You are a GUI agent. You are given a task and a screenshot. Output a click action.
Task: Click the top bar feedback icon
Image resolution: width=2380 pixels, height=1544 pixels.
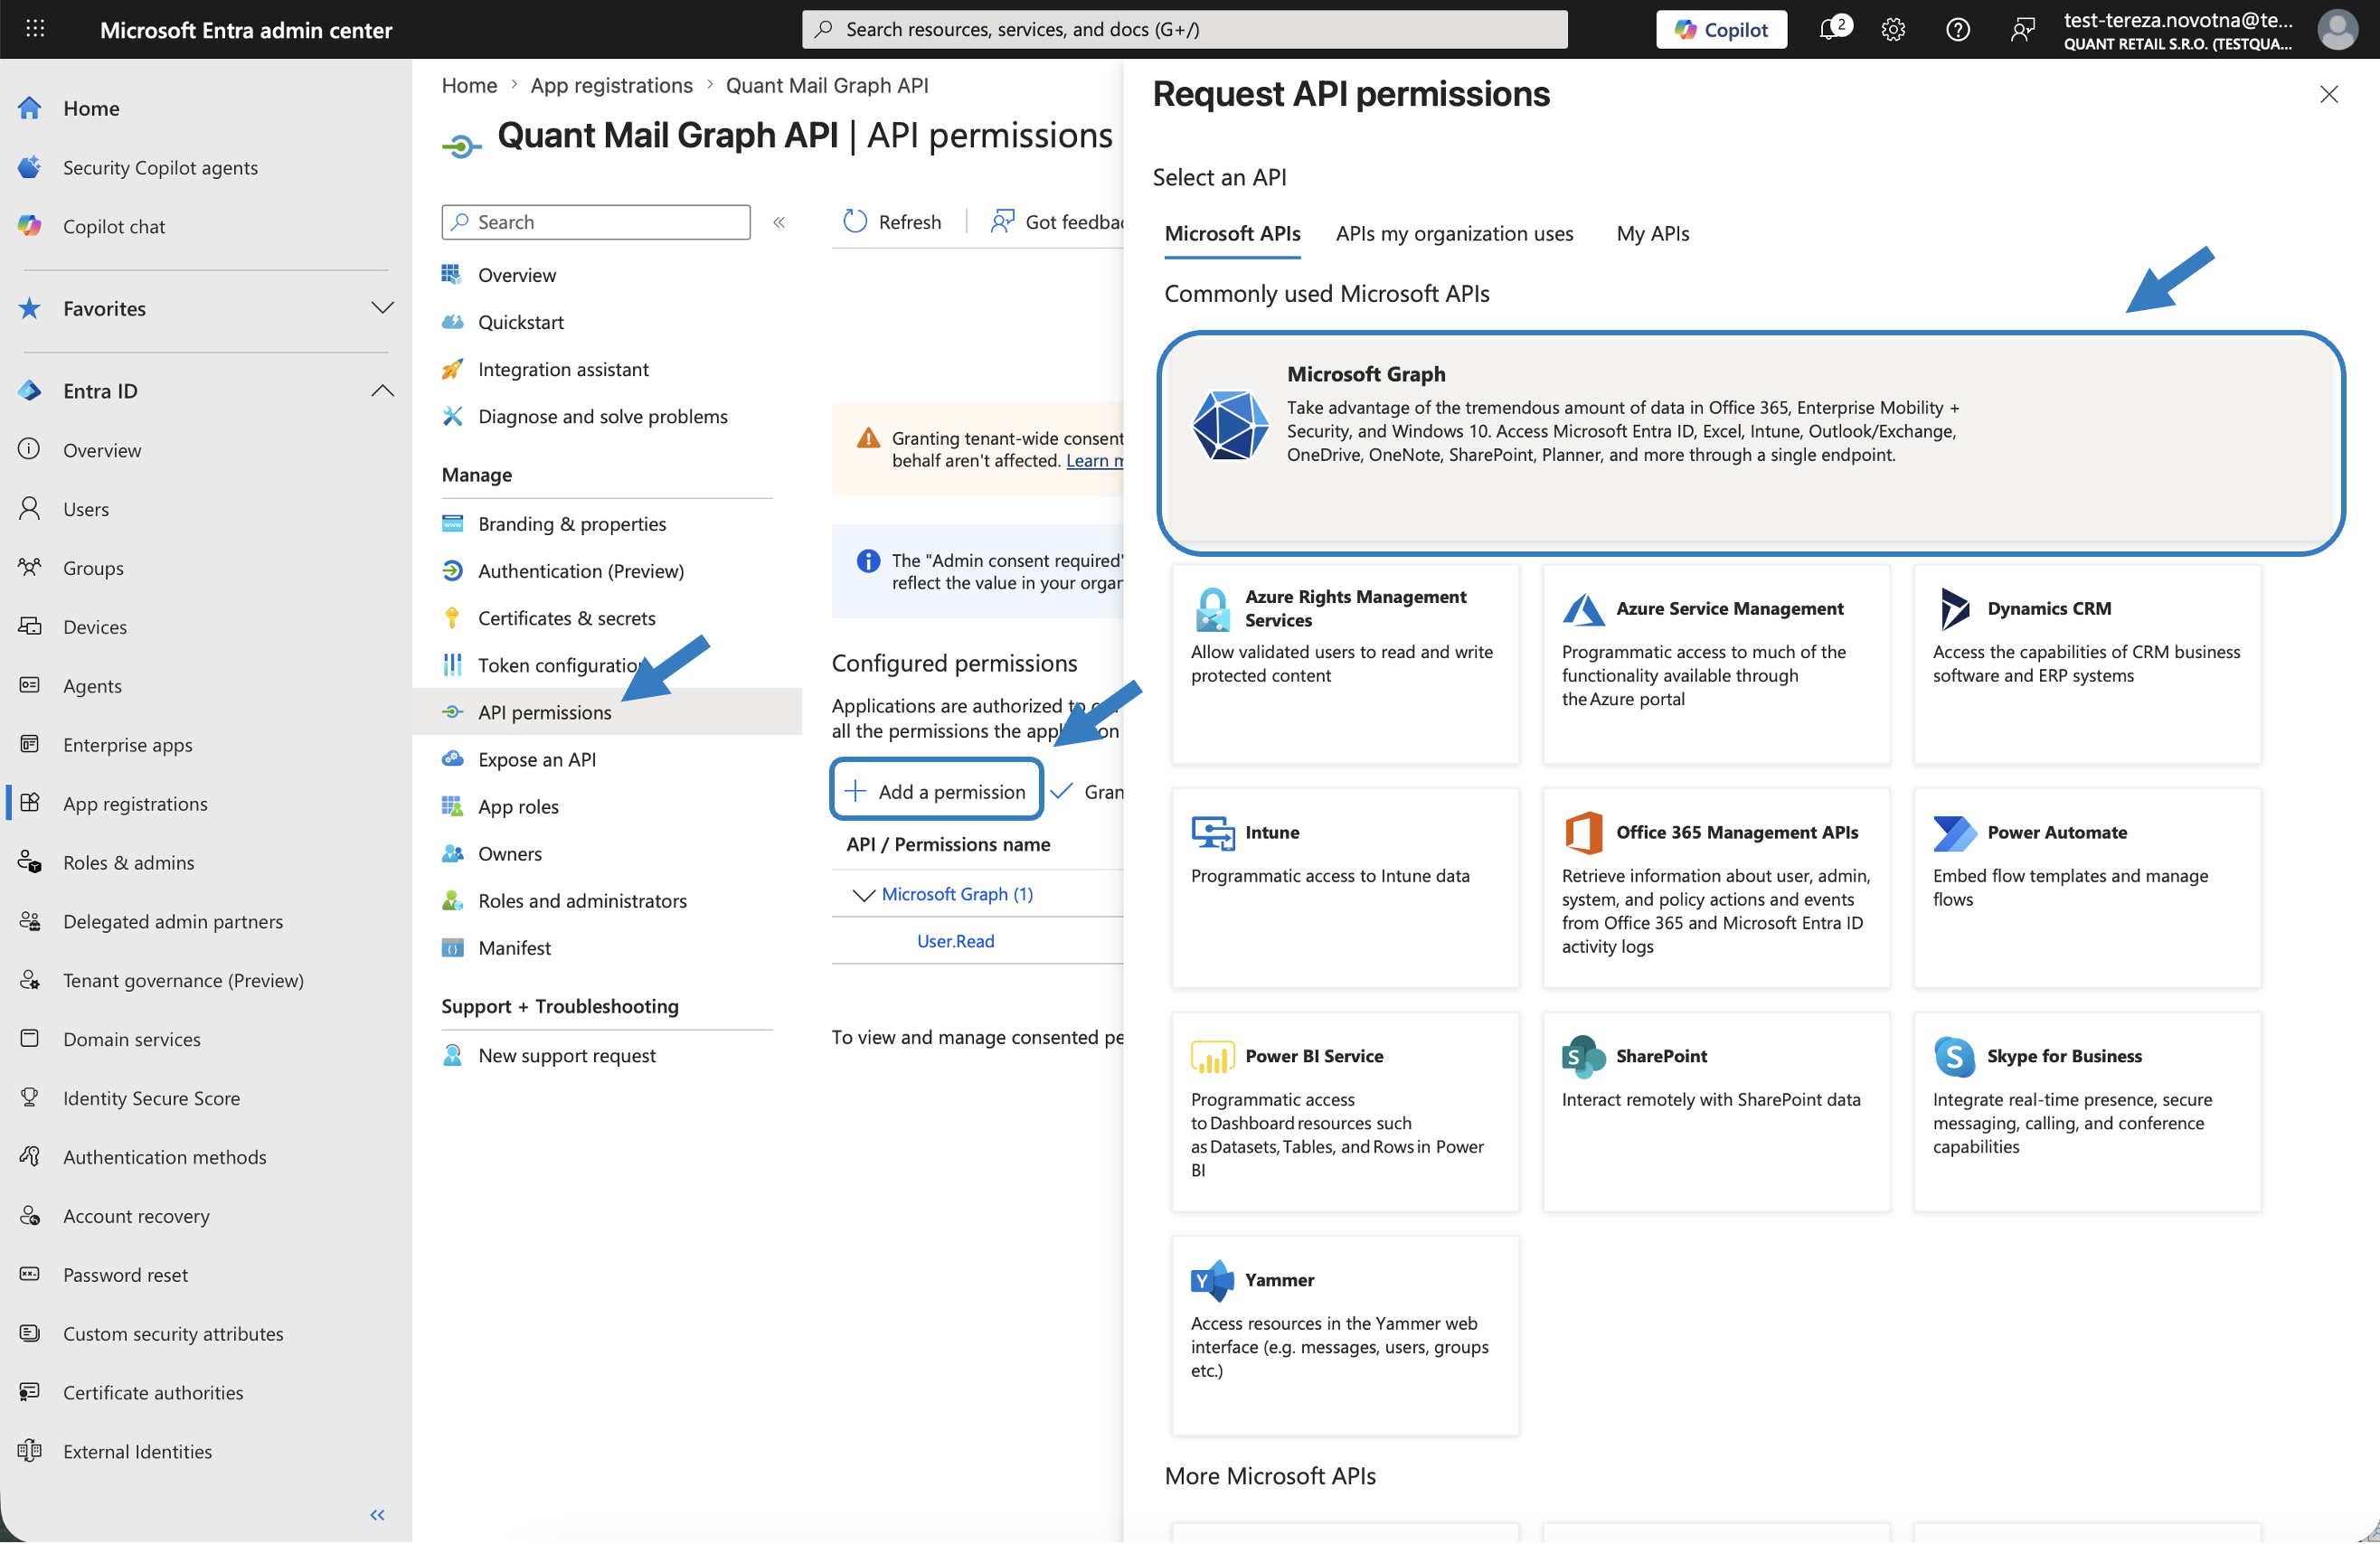2022,30
